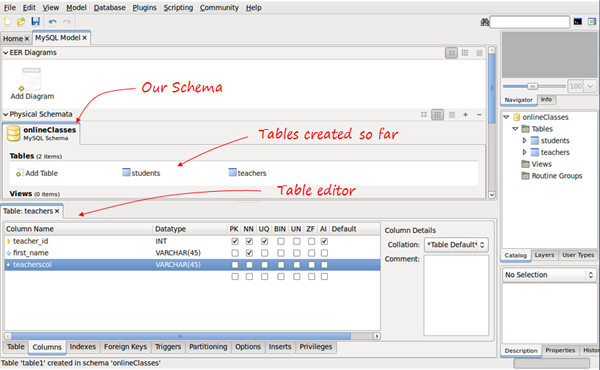The width and height of the screenshot is (600, 370).
Task: Click the search input field in toolbar
Action: (x=529, y=22)
